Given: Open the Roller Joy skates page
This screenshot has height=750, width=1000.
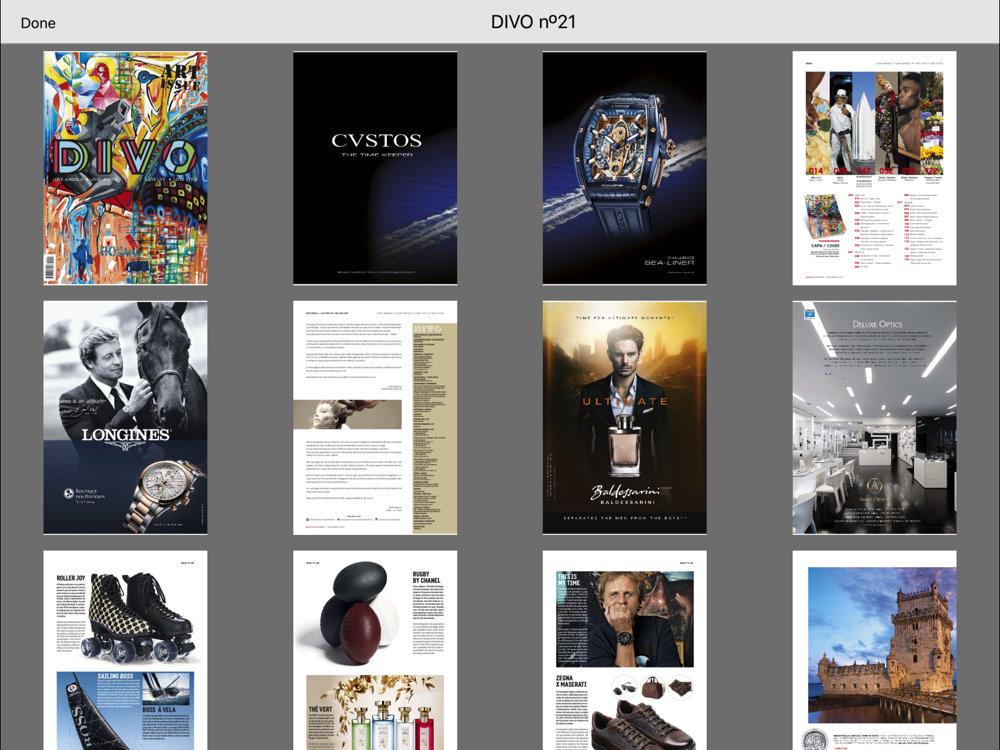Looking at the screenshot, I should 125,651.
